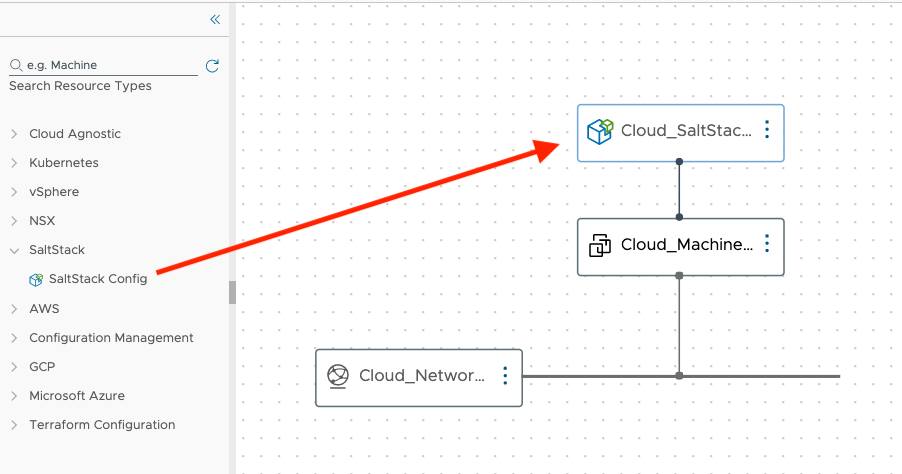This screenshot has height=474, width=902.
Task: Select the Cloud_Network node globe icon
Action: 338,376
